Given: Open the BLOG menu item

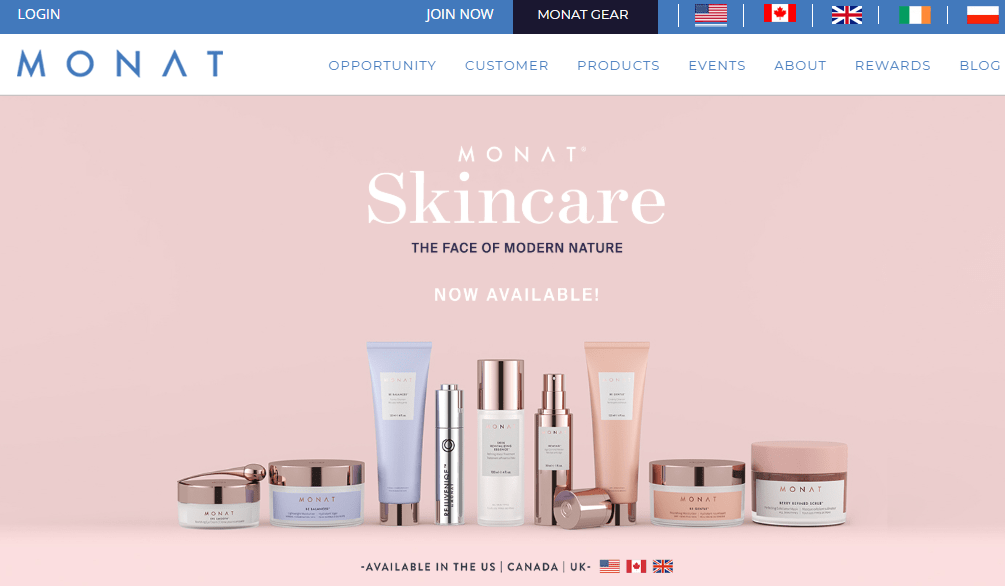Looking at the screenshot, I should pyautogui.click(x=979, y=65).
